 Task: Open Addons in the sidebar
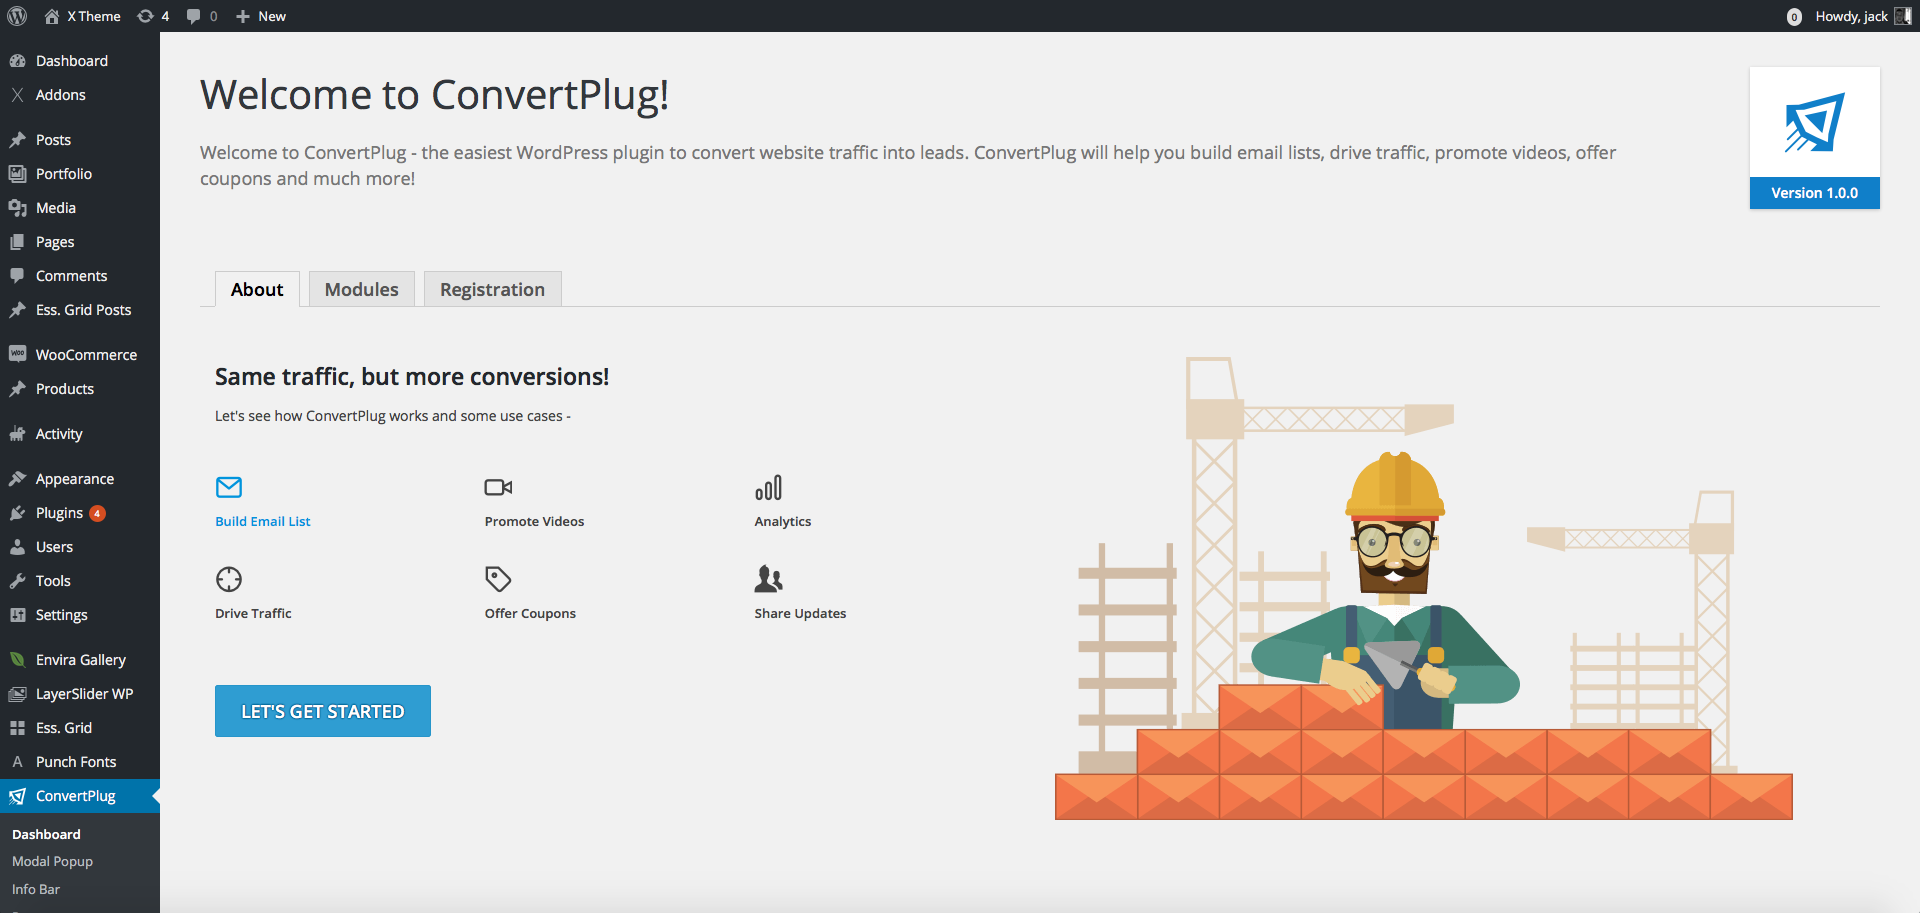80,95
